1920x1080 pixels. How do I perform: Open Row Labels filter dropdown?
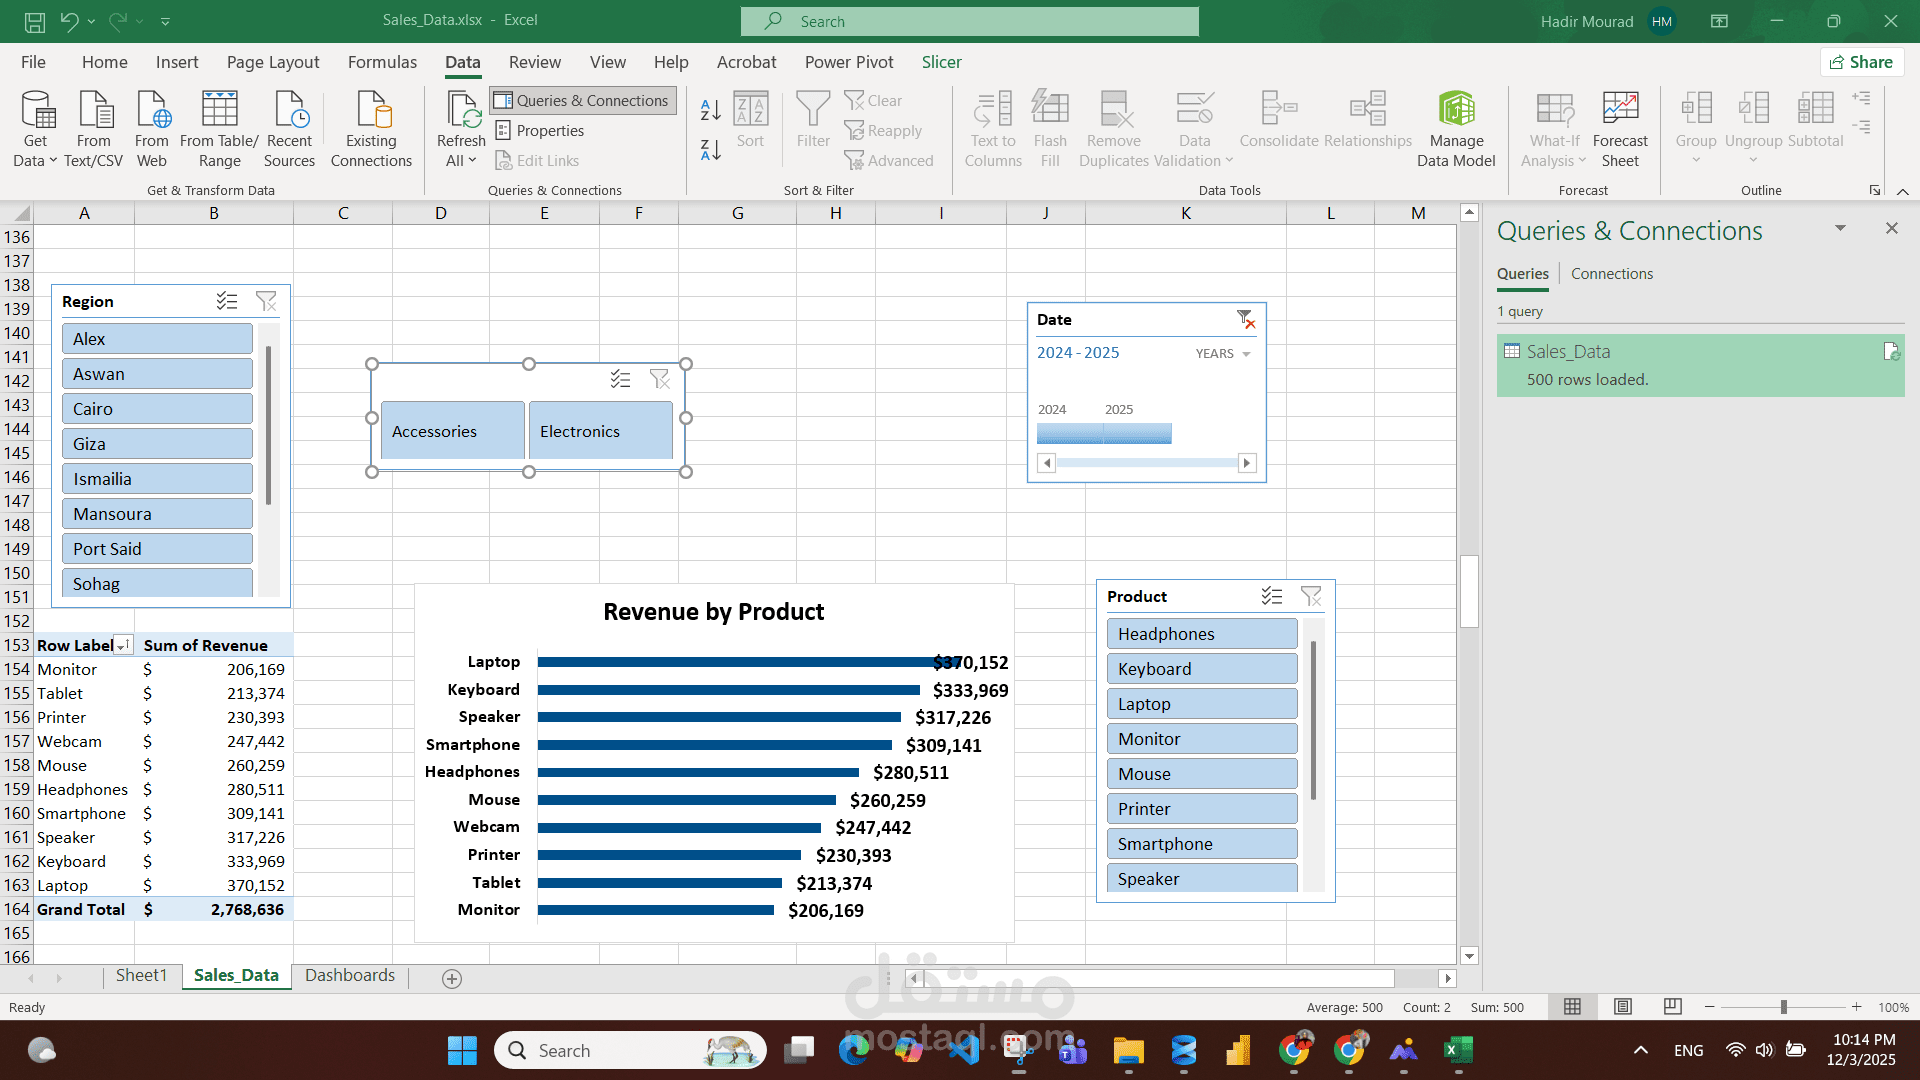pos(122,646)
